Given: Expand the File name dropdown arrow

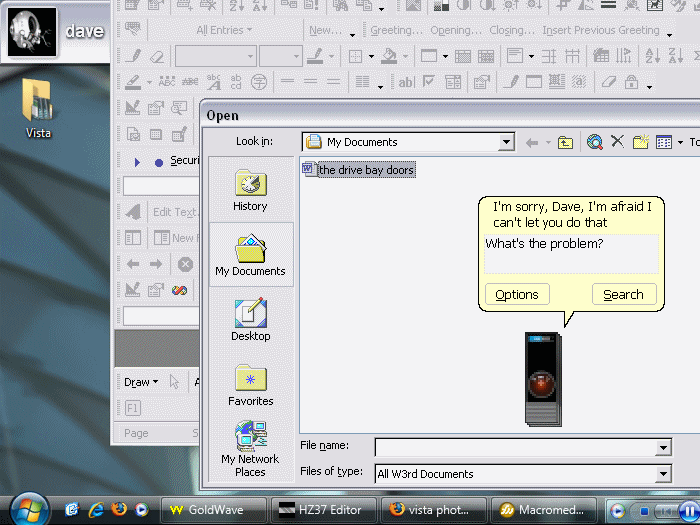Looking at the screenshot, I should 663,448.
